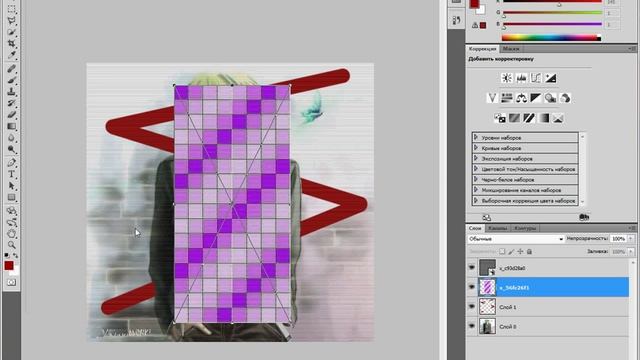
Task: Select the Hand tool
Action: tap(11, 233)
